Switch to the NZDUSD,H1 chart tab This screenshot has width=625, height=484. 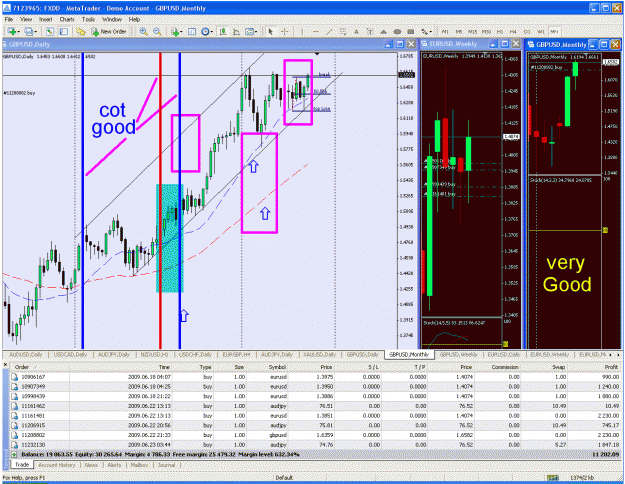click(x=154, y=354)
